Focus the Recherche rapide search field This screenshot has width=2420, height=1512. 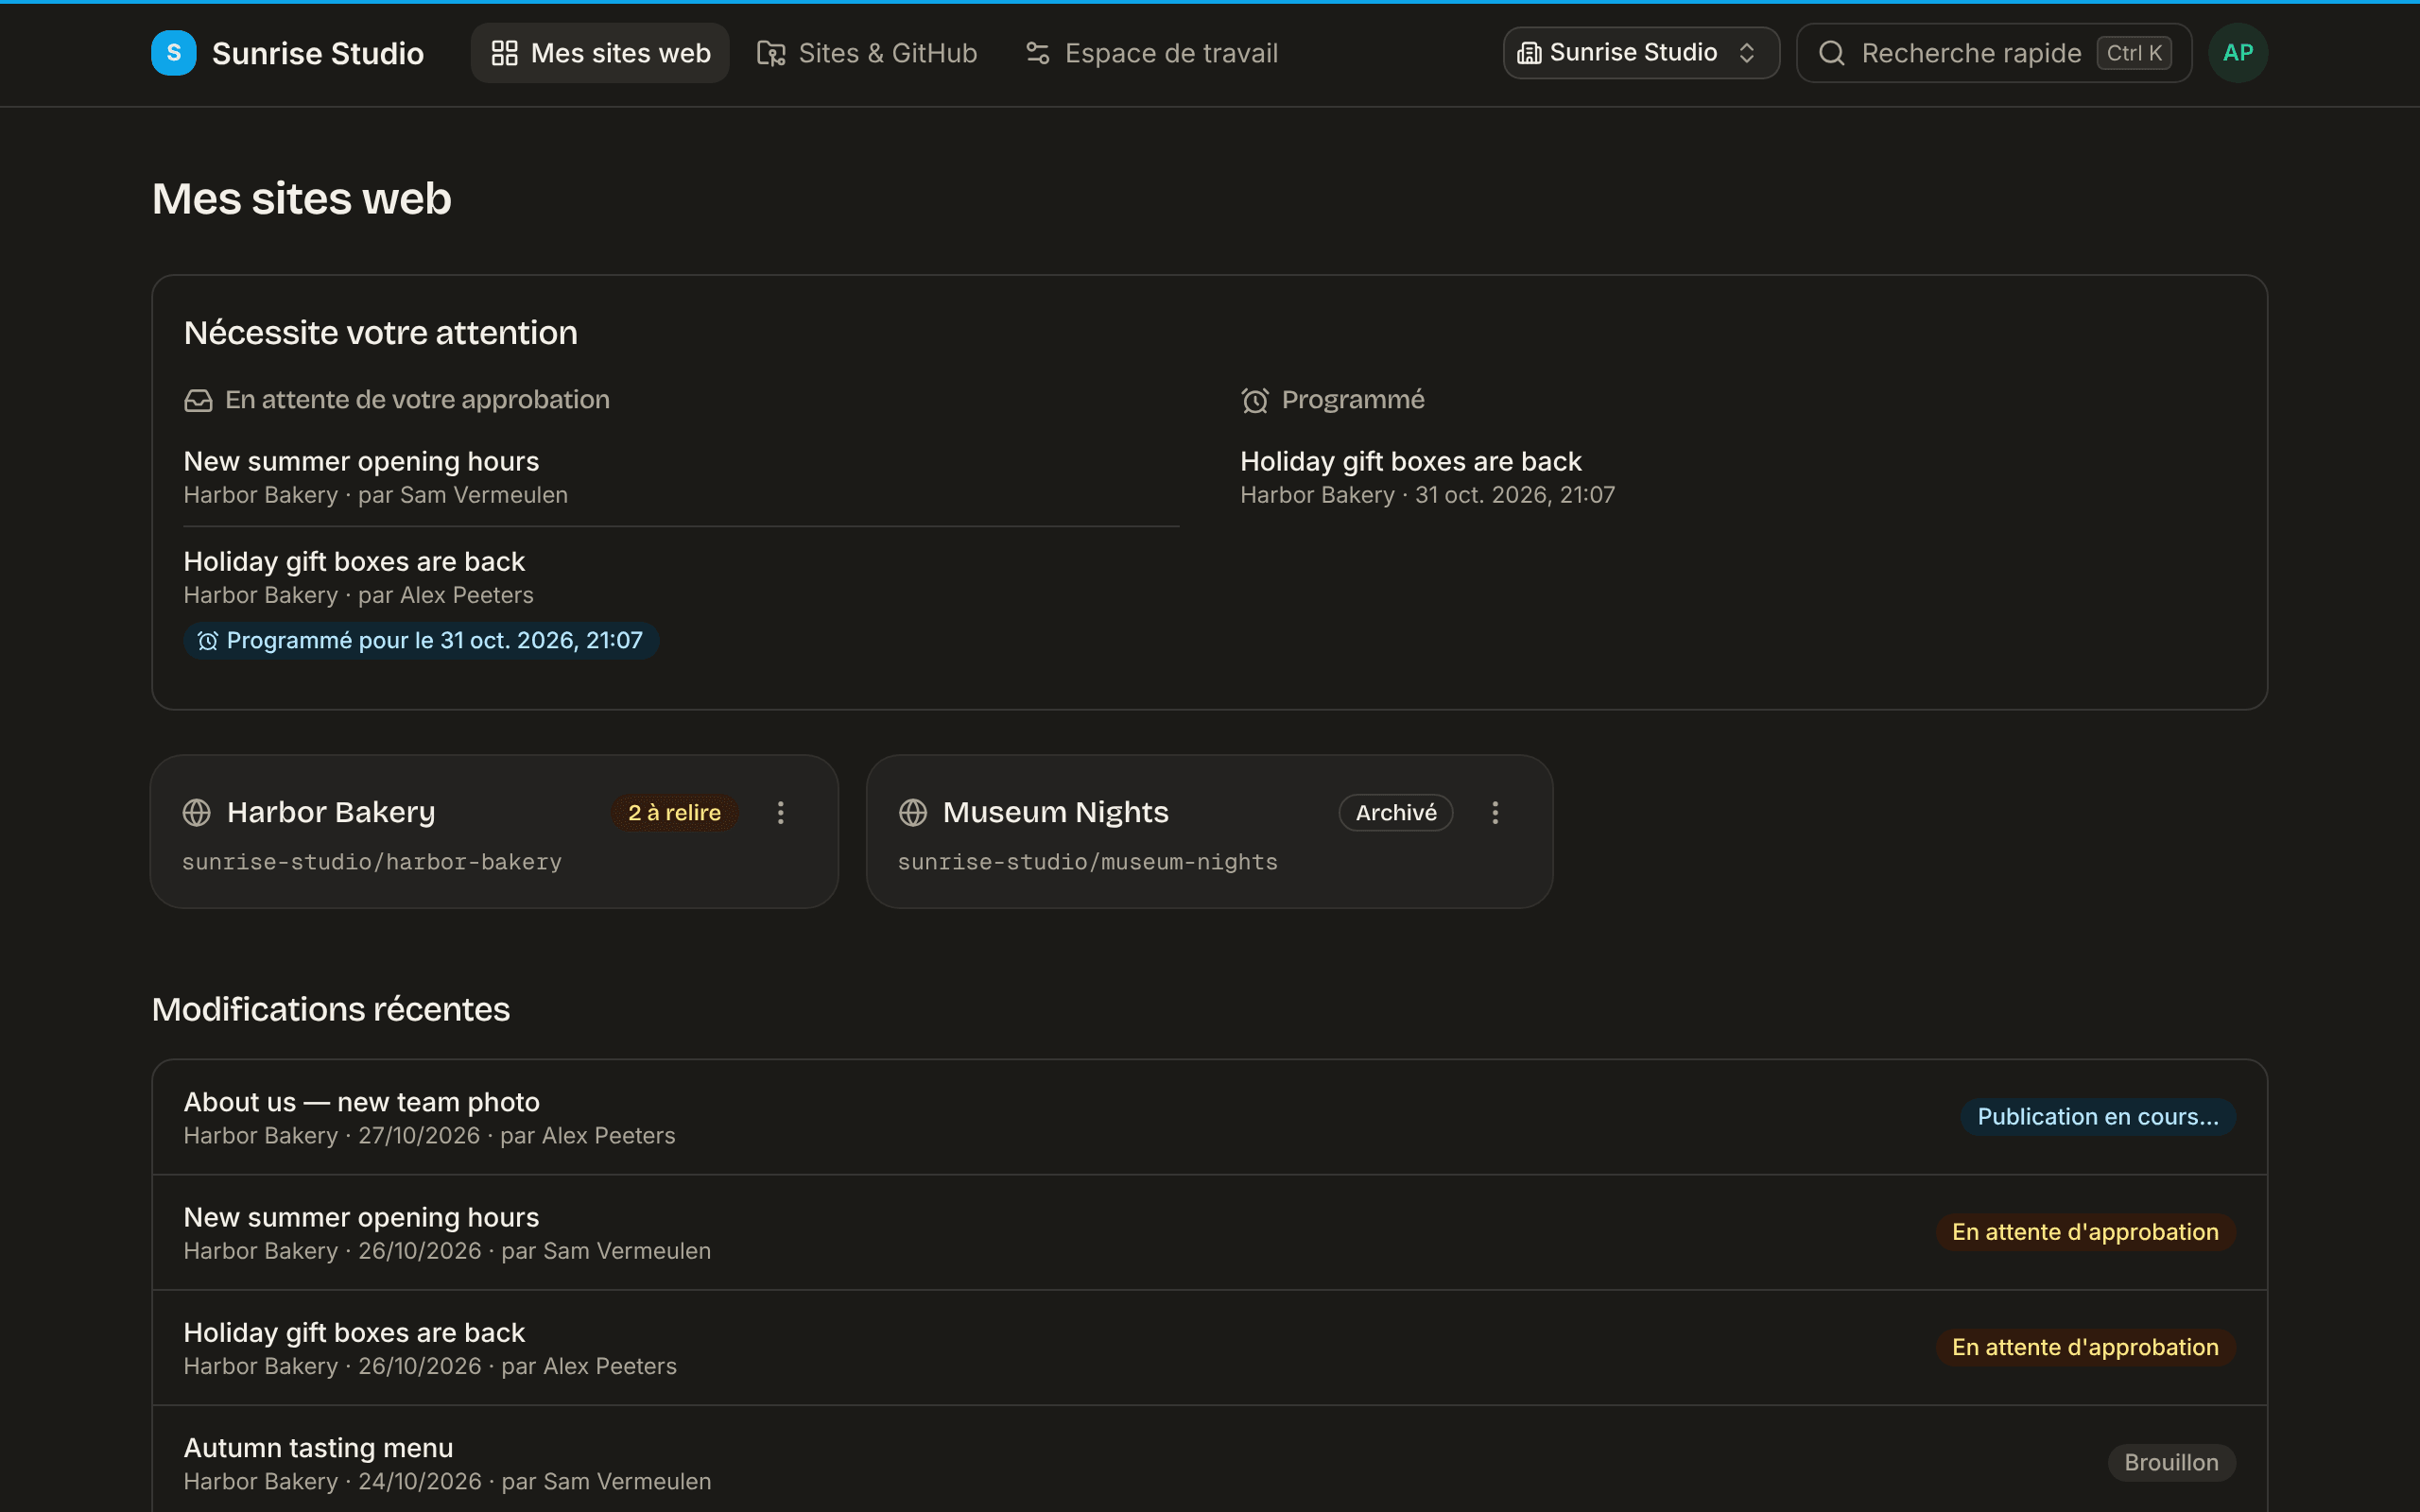[1994, 53]
